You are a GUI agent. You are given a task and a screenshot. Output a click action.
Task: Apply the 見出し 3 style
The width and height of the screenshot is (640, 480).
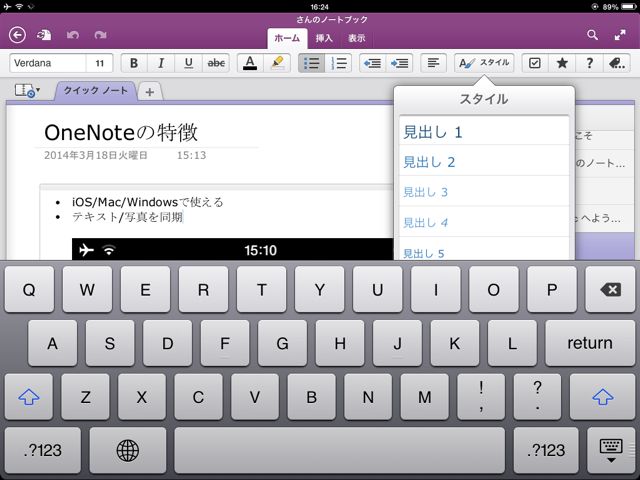[484, 192]
